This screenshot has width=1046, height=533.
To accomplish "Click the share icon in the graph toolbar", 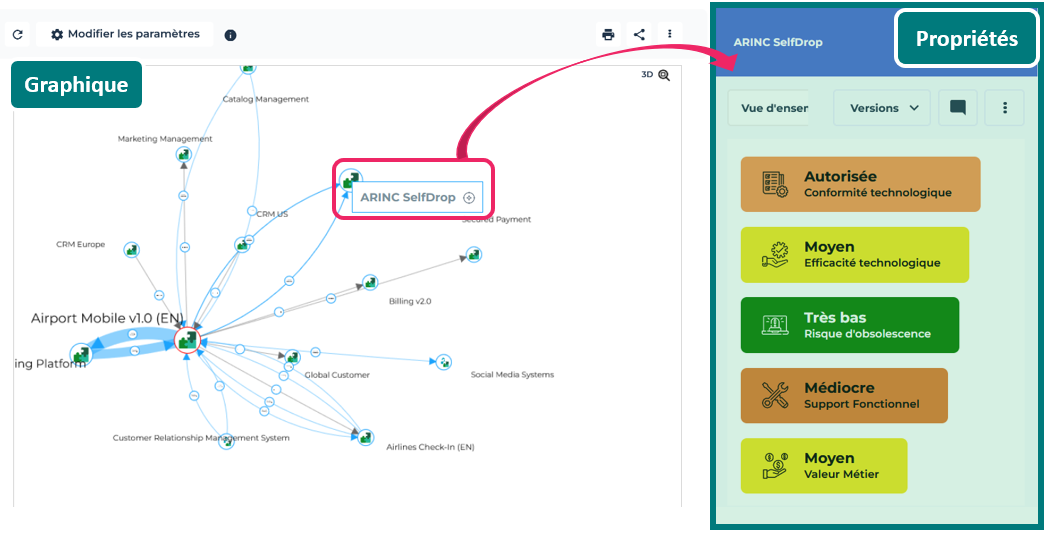I will point(639,34).
